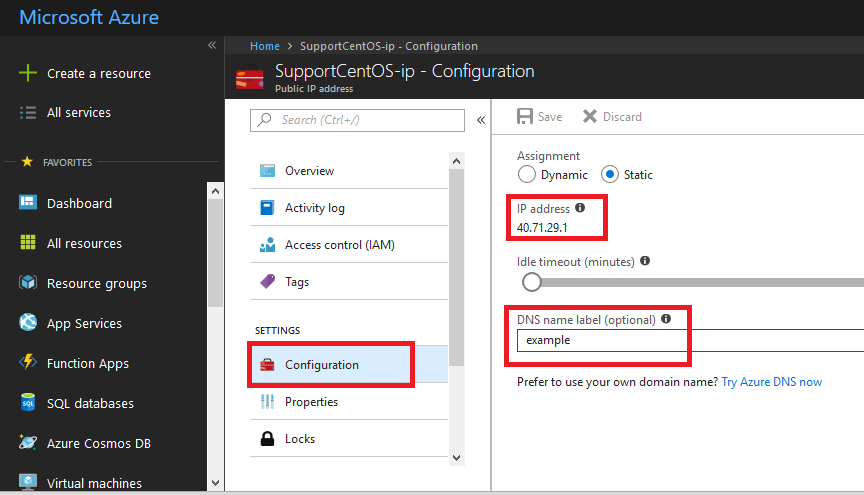
Task: Click the Search (Ctrl+/) input field
Action: [x=357, y=120]
